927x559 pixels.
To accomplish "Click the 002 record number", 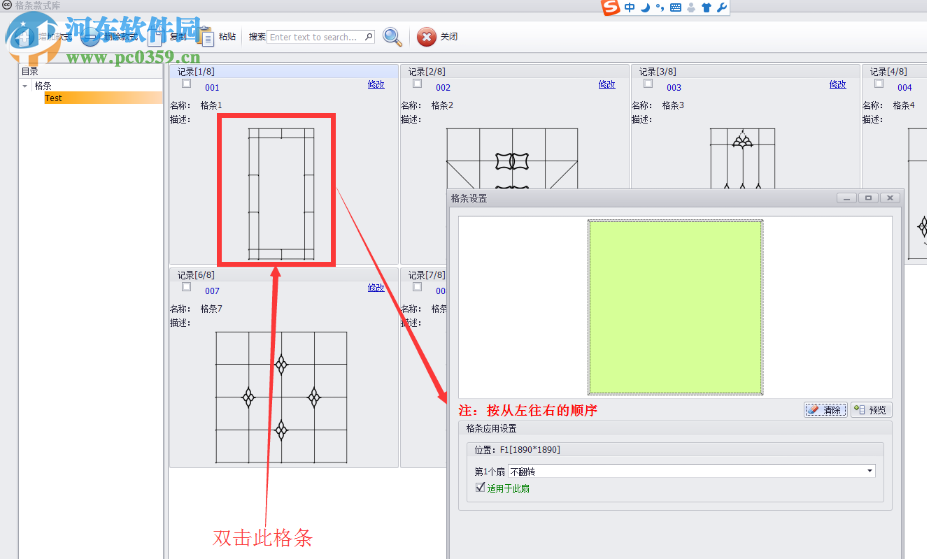I will [x=443, y=87].
